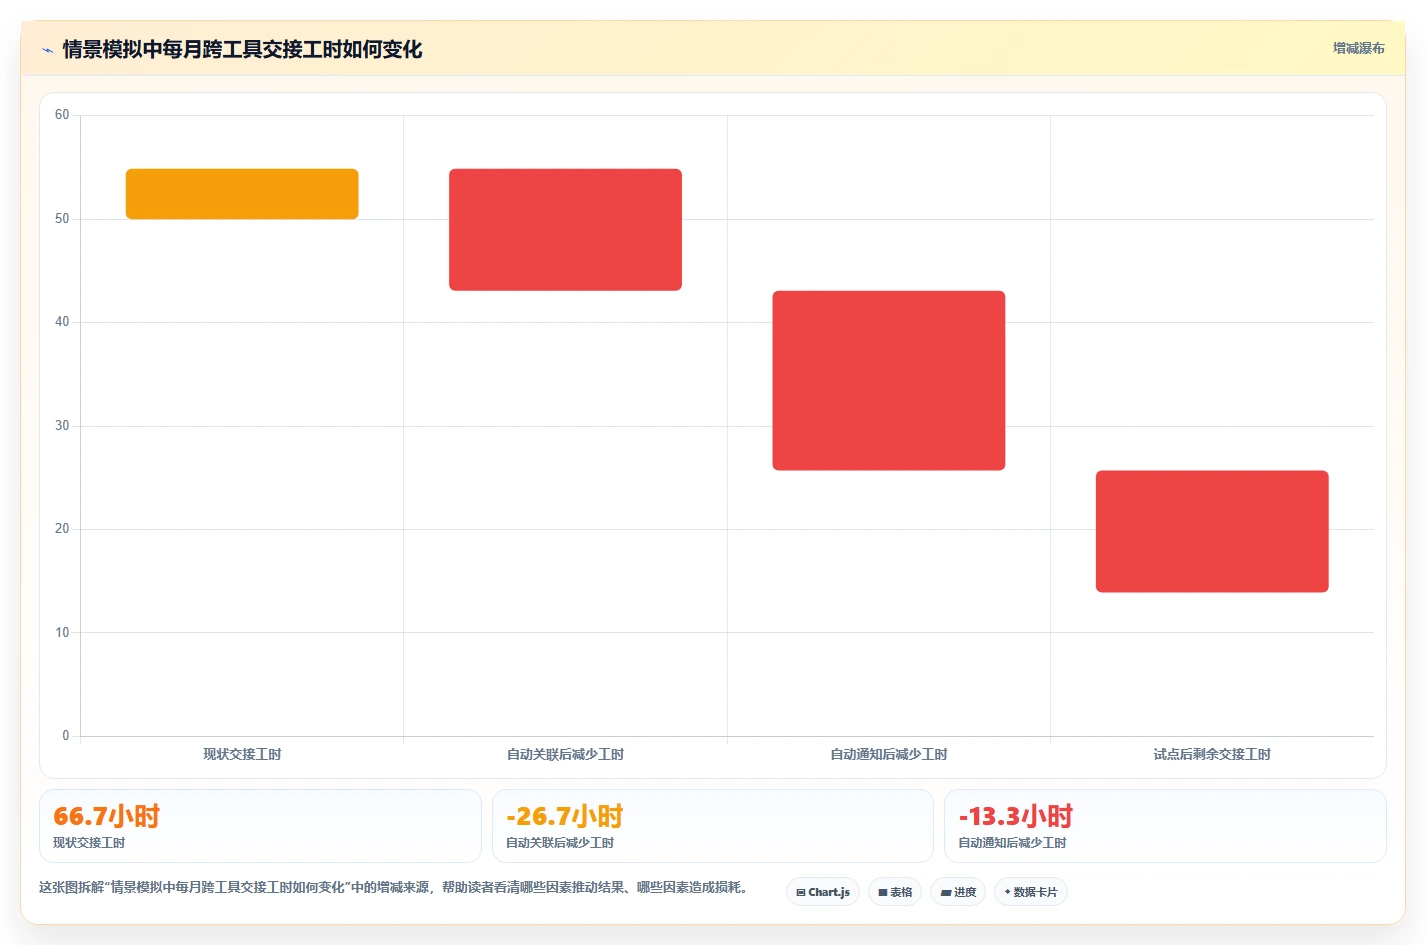Click x-axis label 自动通知后减少工时
This screenshot has width=1426, height=945.
pos(889,754)
